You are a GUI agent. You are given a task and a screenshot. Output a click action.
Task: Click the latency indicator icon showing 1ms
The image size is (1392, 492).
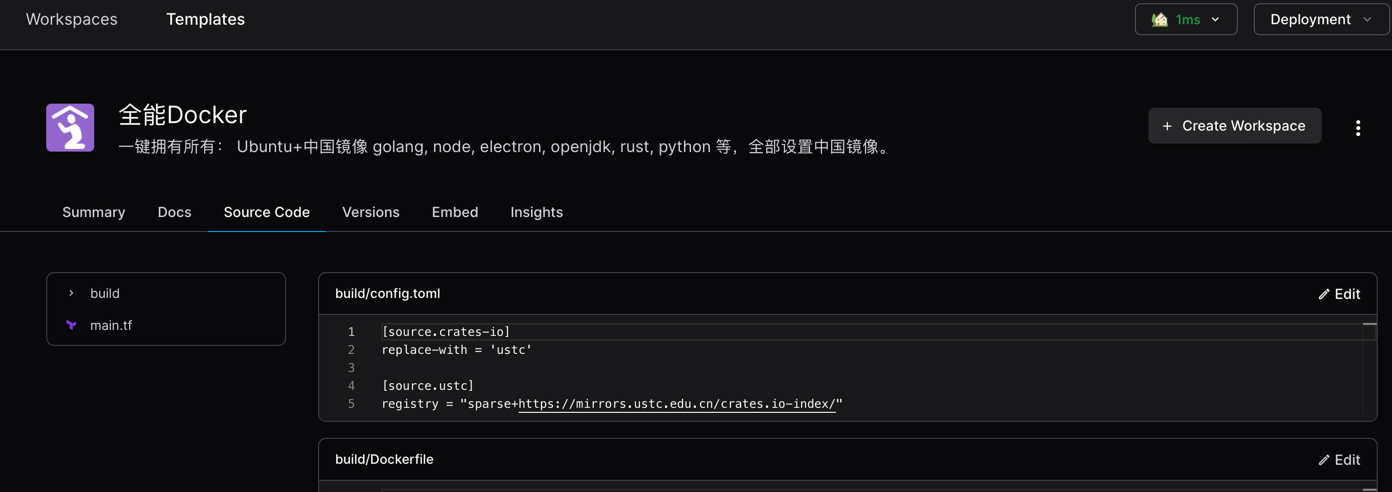tap(1160, 19)
